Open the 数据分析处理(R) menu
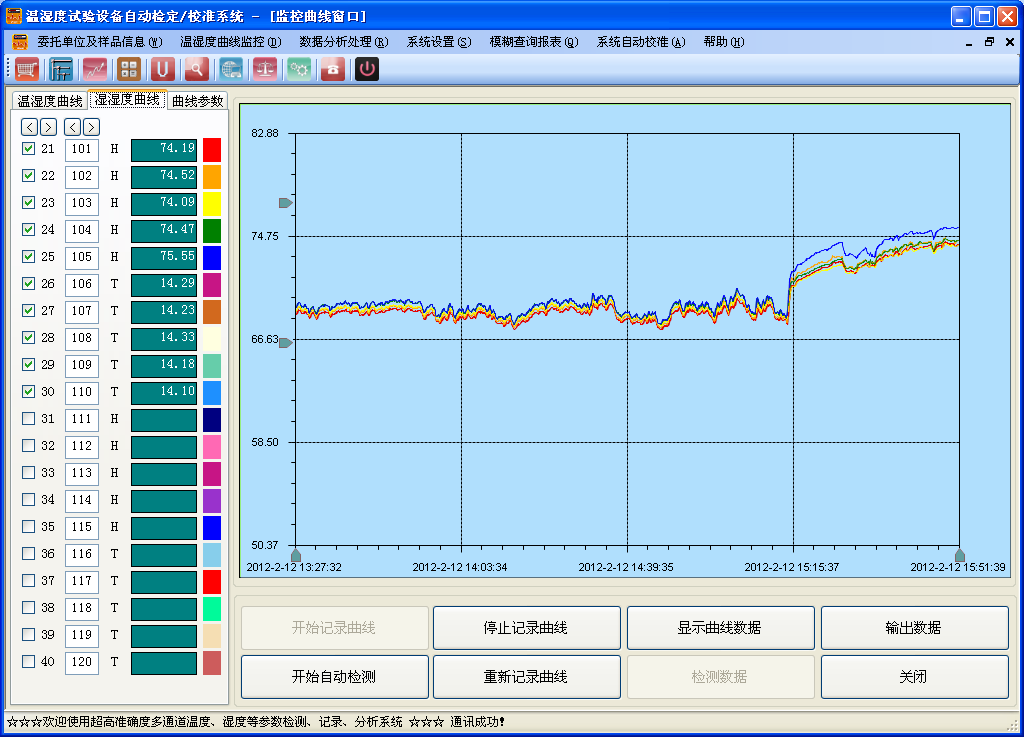 343,42
